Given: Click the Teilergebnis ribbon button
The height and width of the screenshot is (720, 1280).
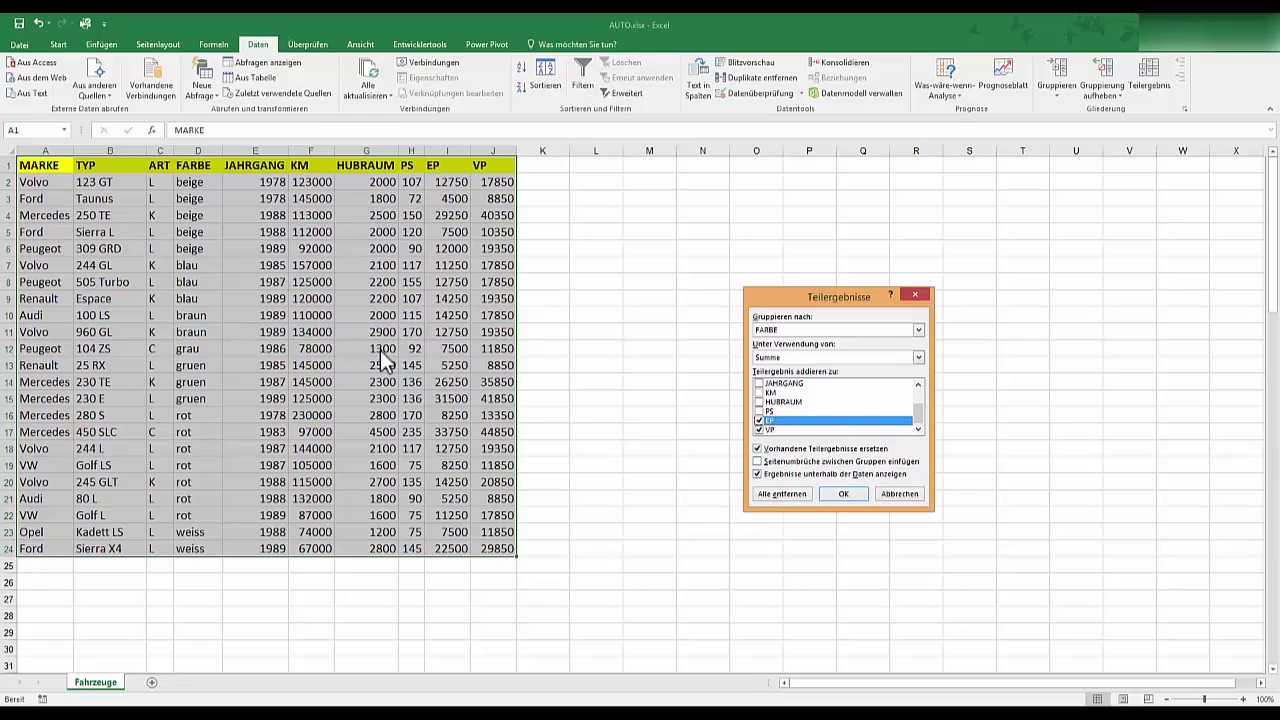Looking at the screenshot, I should point(1149,76).
